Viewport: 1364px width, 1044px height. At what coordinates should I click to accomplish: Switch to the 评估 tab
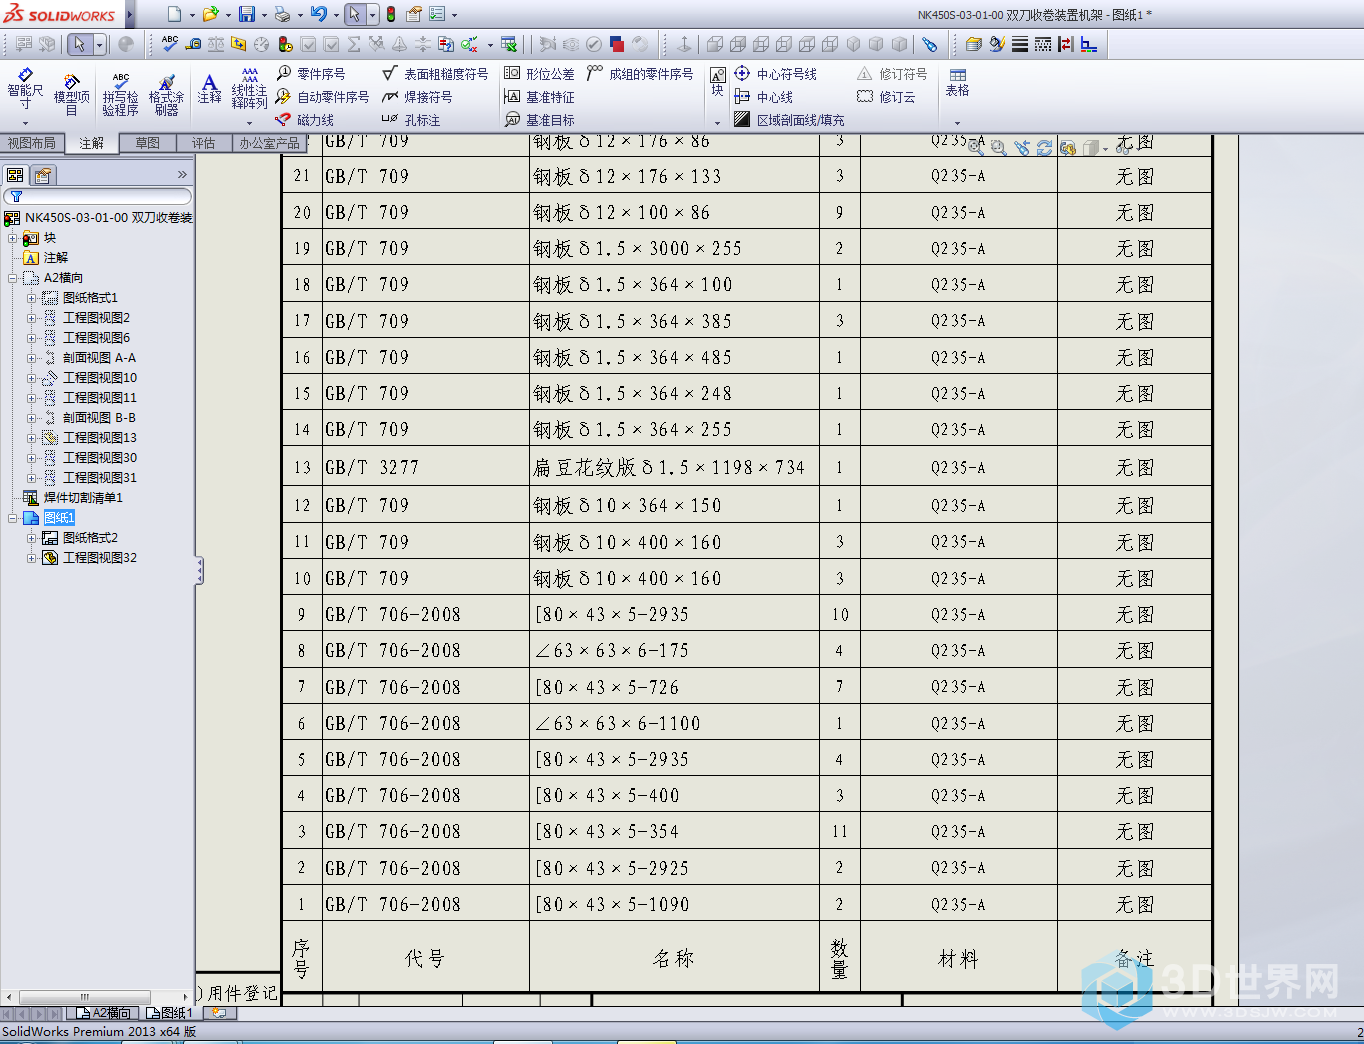click(204, 143)
